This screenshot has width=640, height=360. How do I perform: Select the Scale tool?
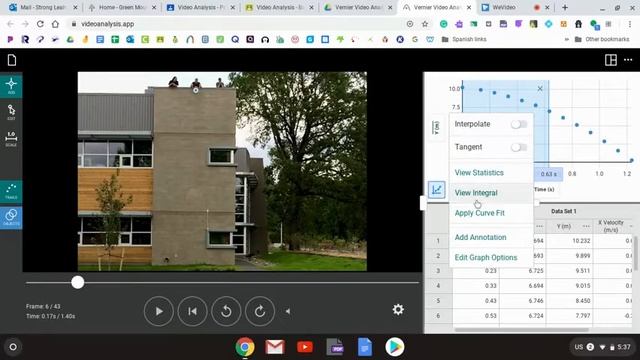click(x=11, y=139)
